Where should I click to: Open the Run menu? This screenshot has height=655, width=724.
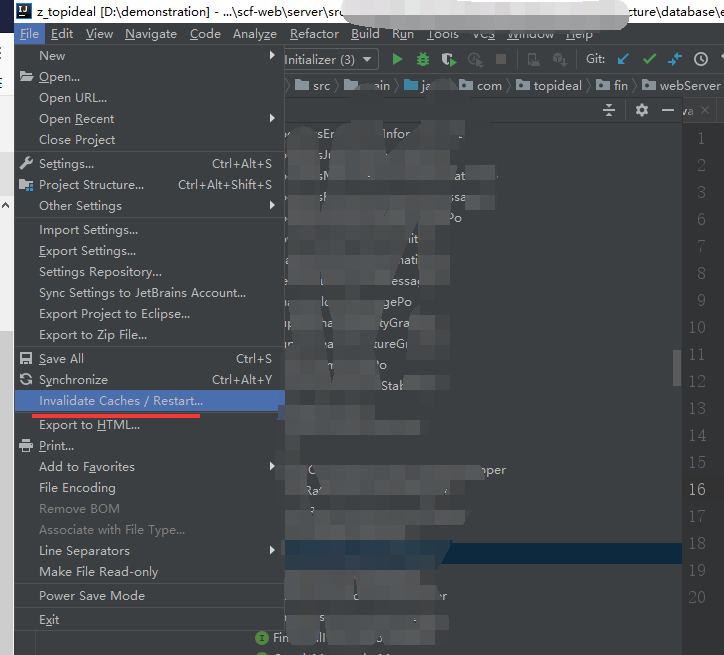click(403, 34)
